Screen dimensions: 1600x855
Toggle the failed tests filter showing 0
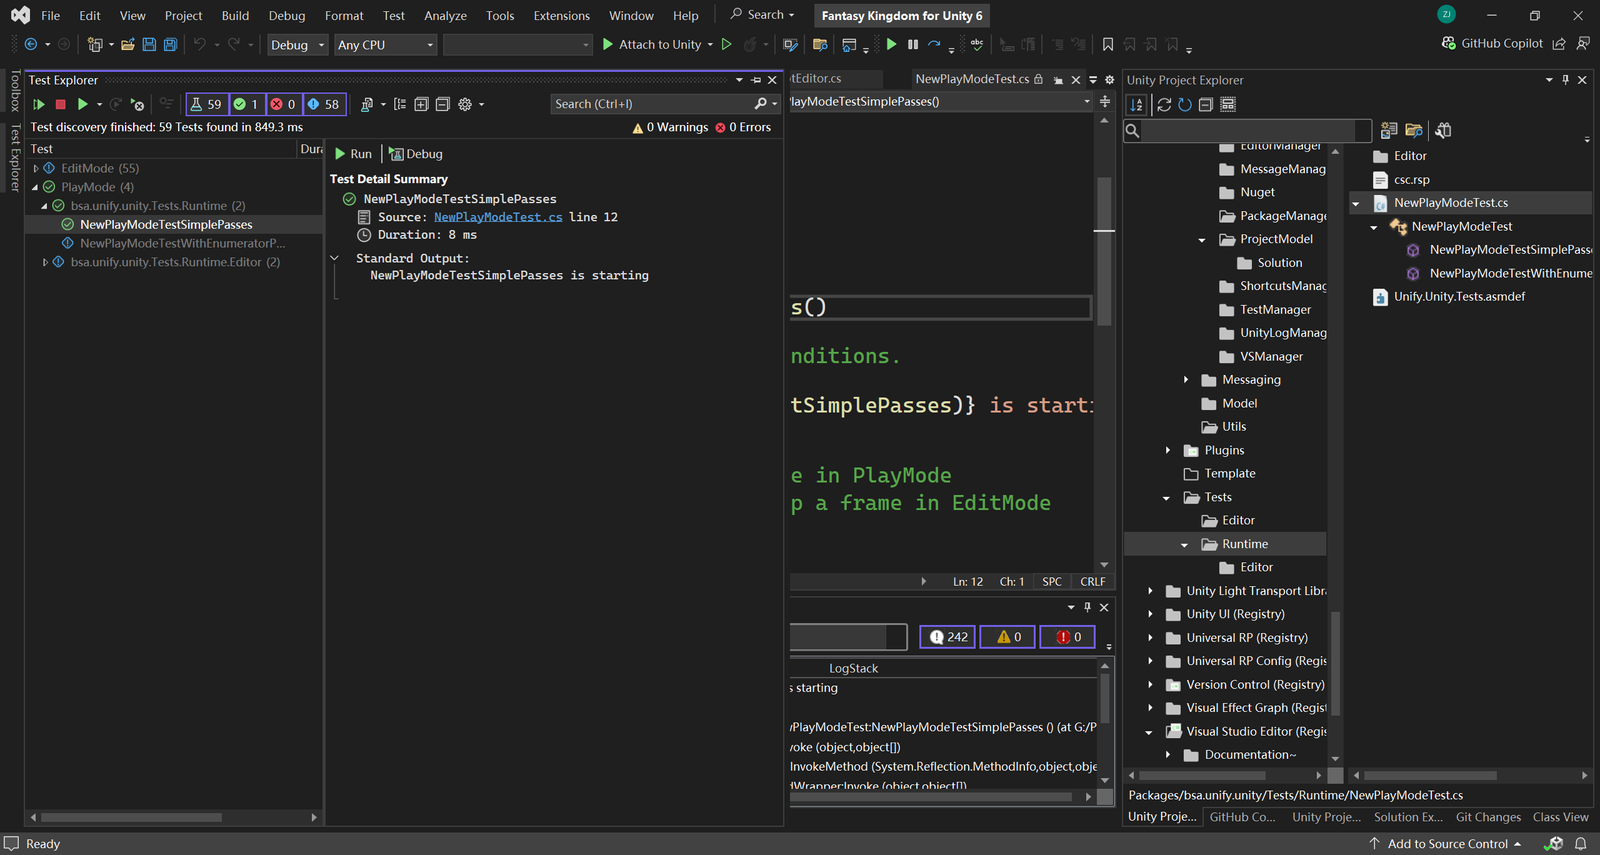[283, 104]
